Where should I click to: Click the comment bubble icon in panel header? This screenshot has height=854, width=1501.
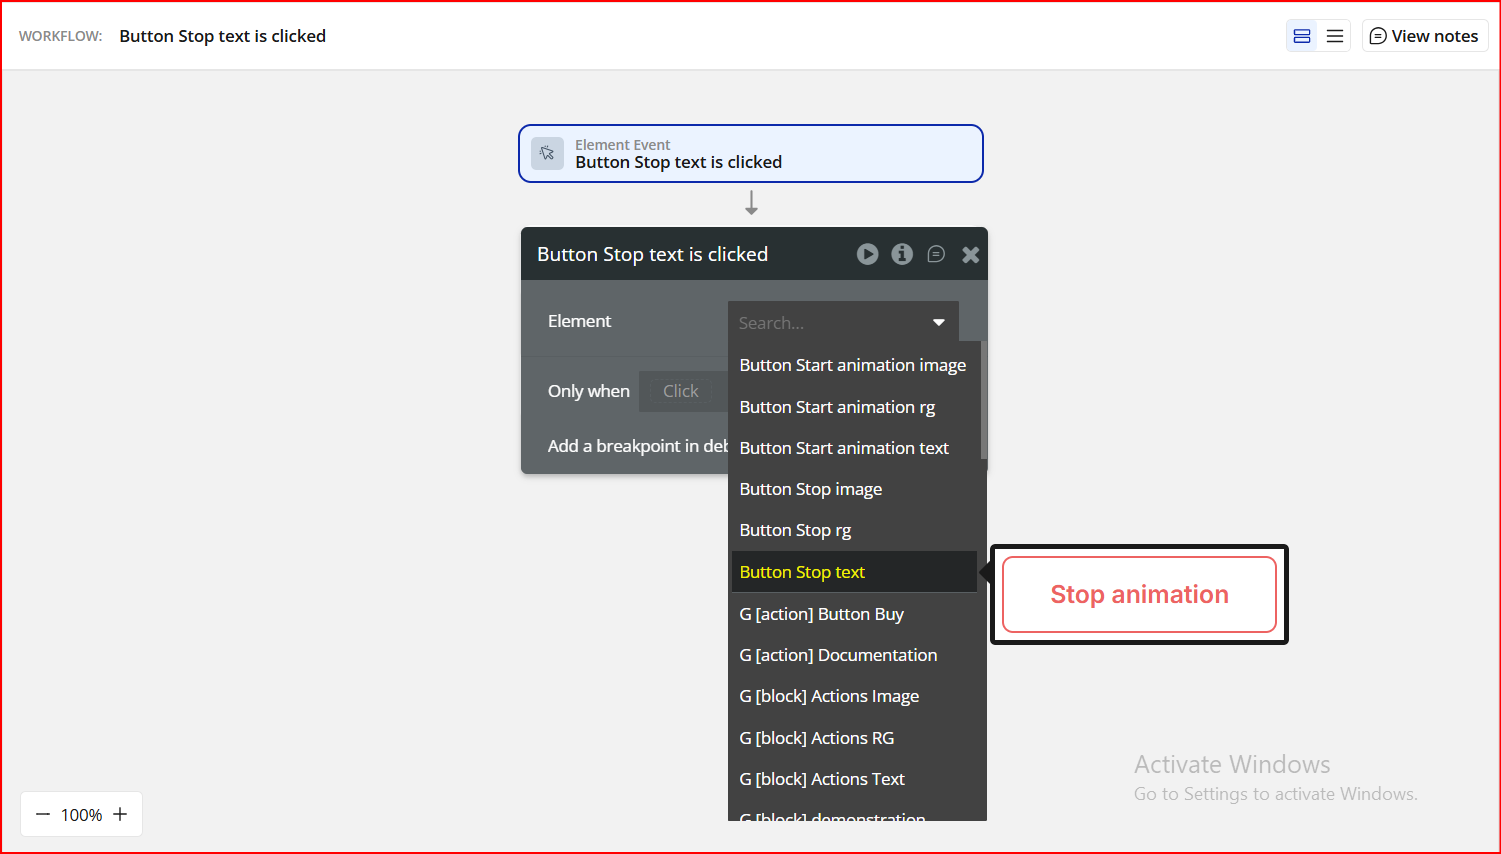(x=936, y=254)
